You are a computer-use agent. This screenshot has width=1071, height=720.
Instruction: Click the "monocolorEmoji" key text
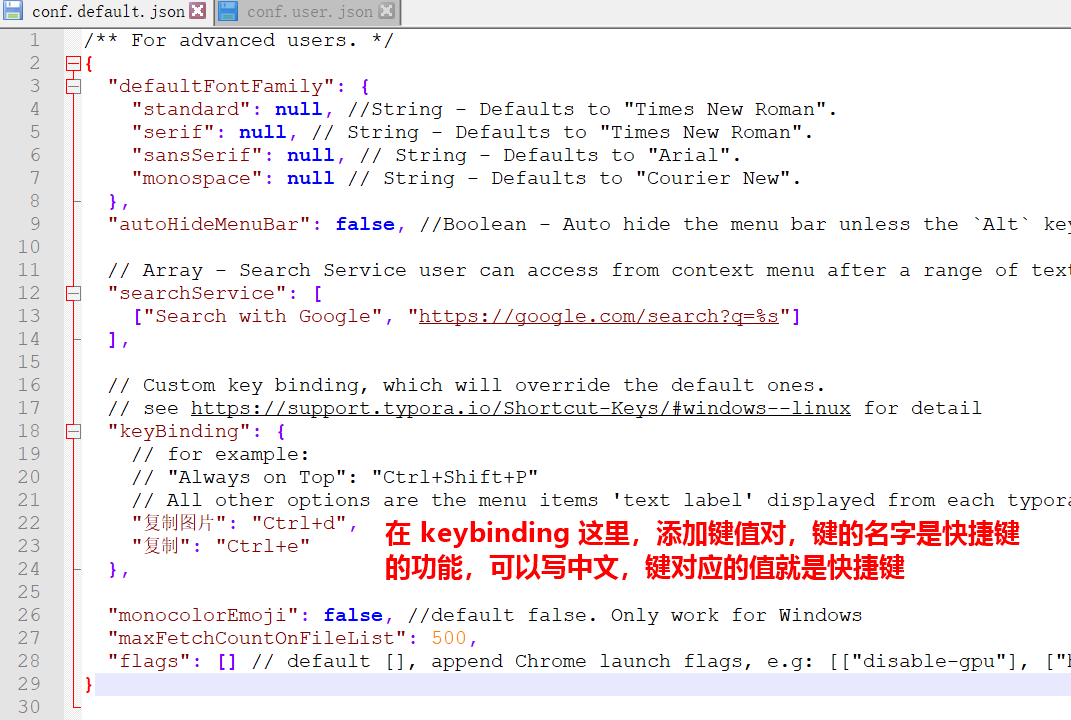point(203,615)
